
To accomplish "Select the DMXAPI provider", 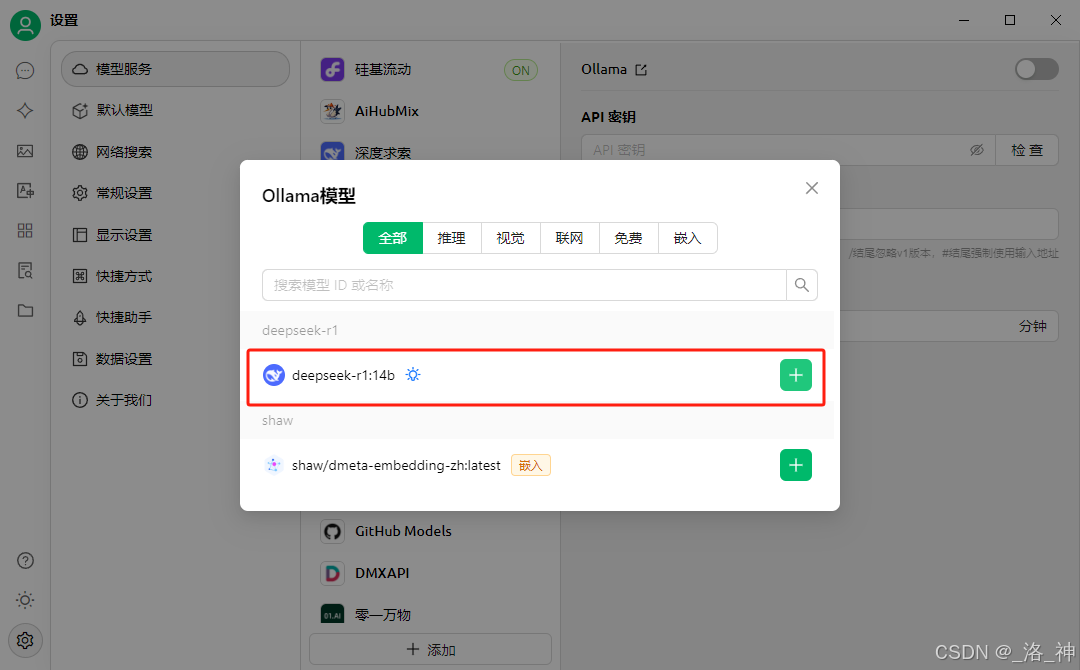I will (430, 573).
